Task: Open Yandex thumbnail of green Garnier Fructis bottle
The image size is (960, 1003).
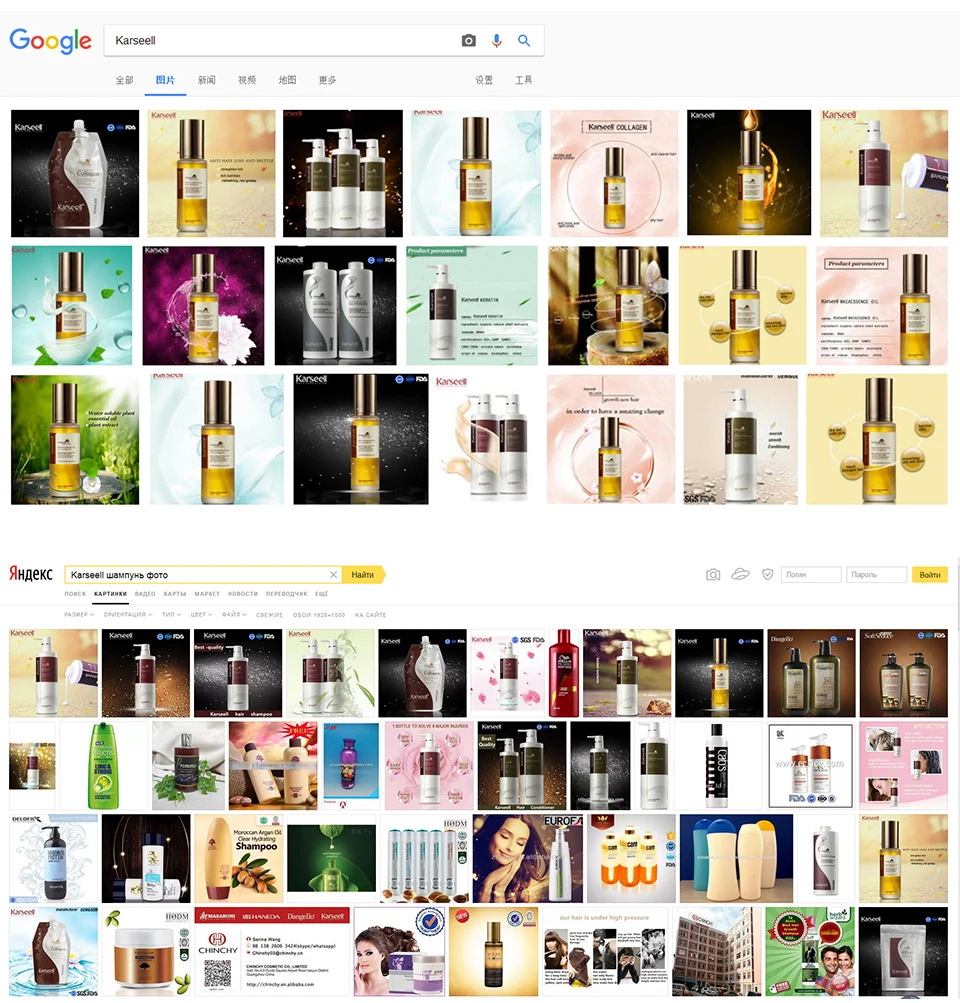Action: pos(103,766)
